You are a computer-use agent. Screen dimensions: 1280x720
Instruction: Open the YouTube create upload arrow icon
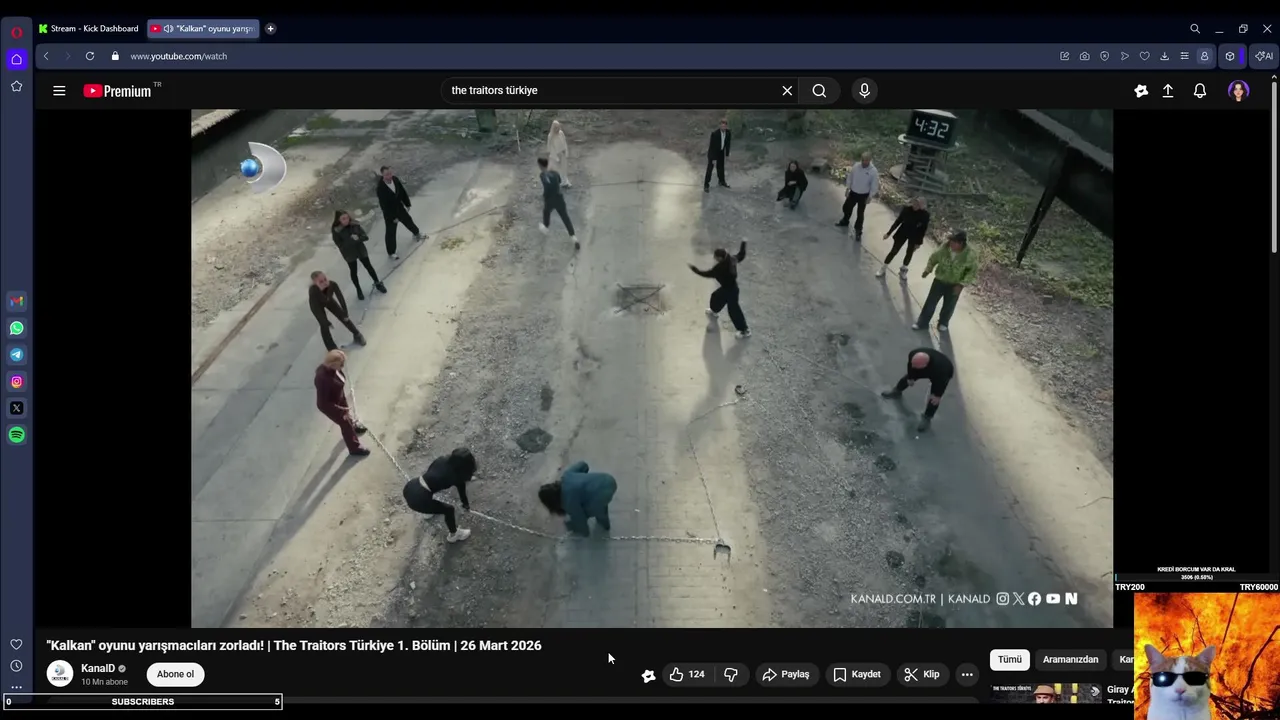coord(1167,91)
